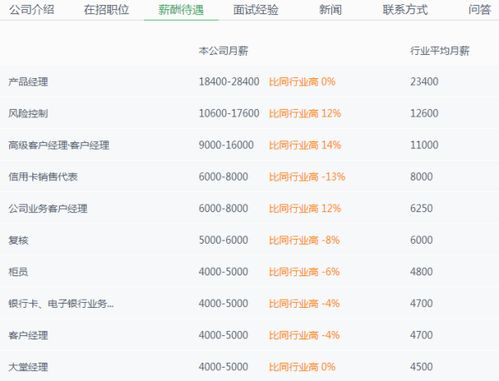Select the 产品经理 job title

coord(28,82)
